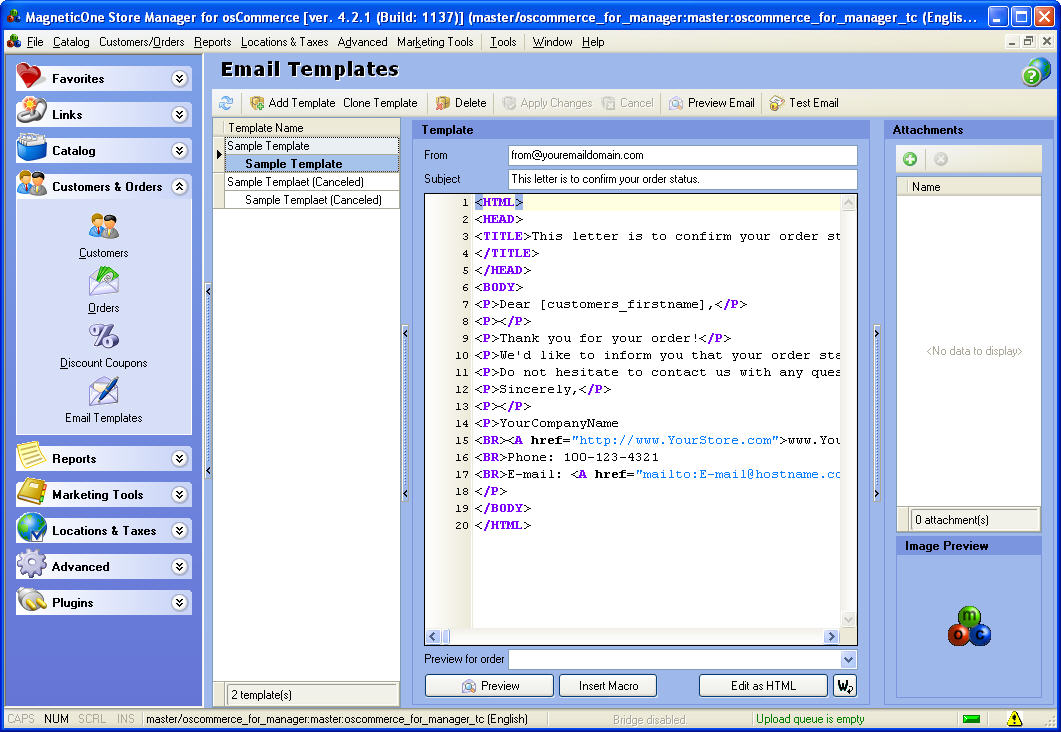Screen dimensions: 1061x732
Task: Open the Help menu
Action: [x=593, y=42]
